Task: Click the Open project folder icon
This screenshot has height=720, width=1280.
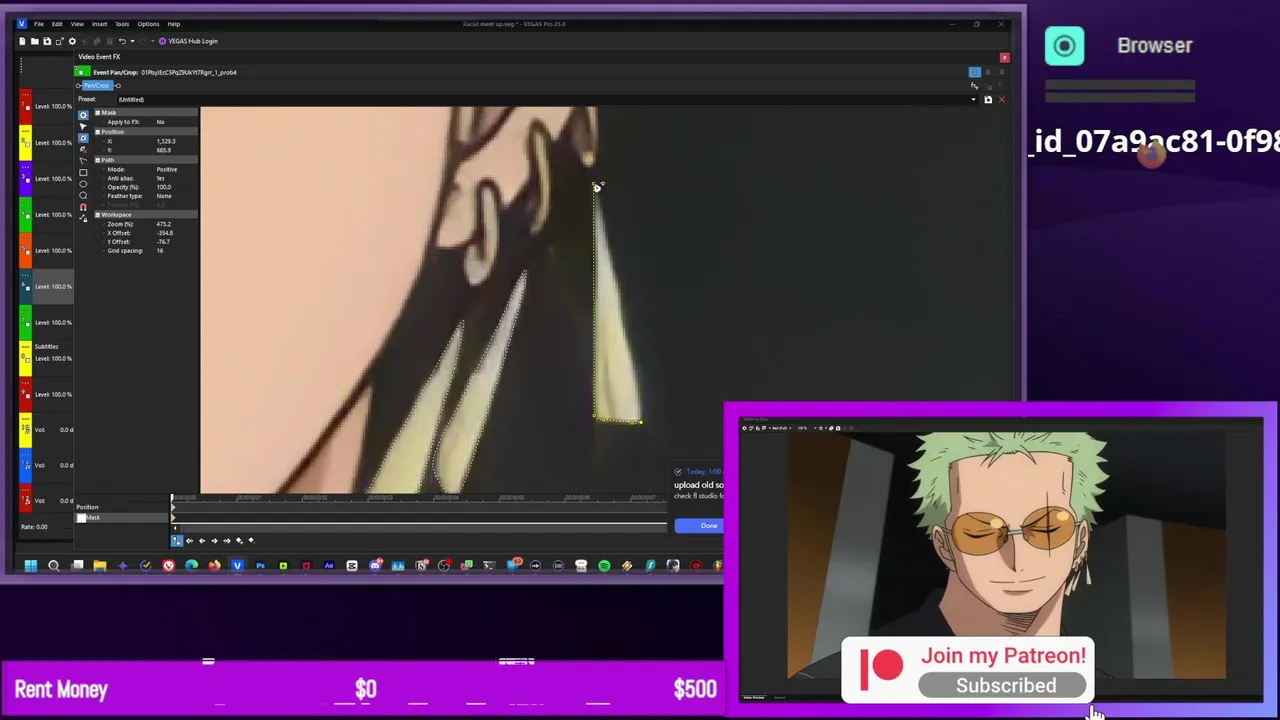Action: [35, 41]
